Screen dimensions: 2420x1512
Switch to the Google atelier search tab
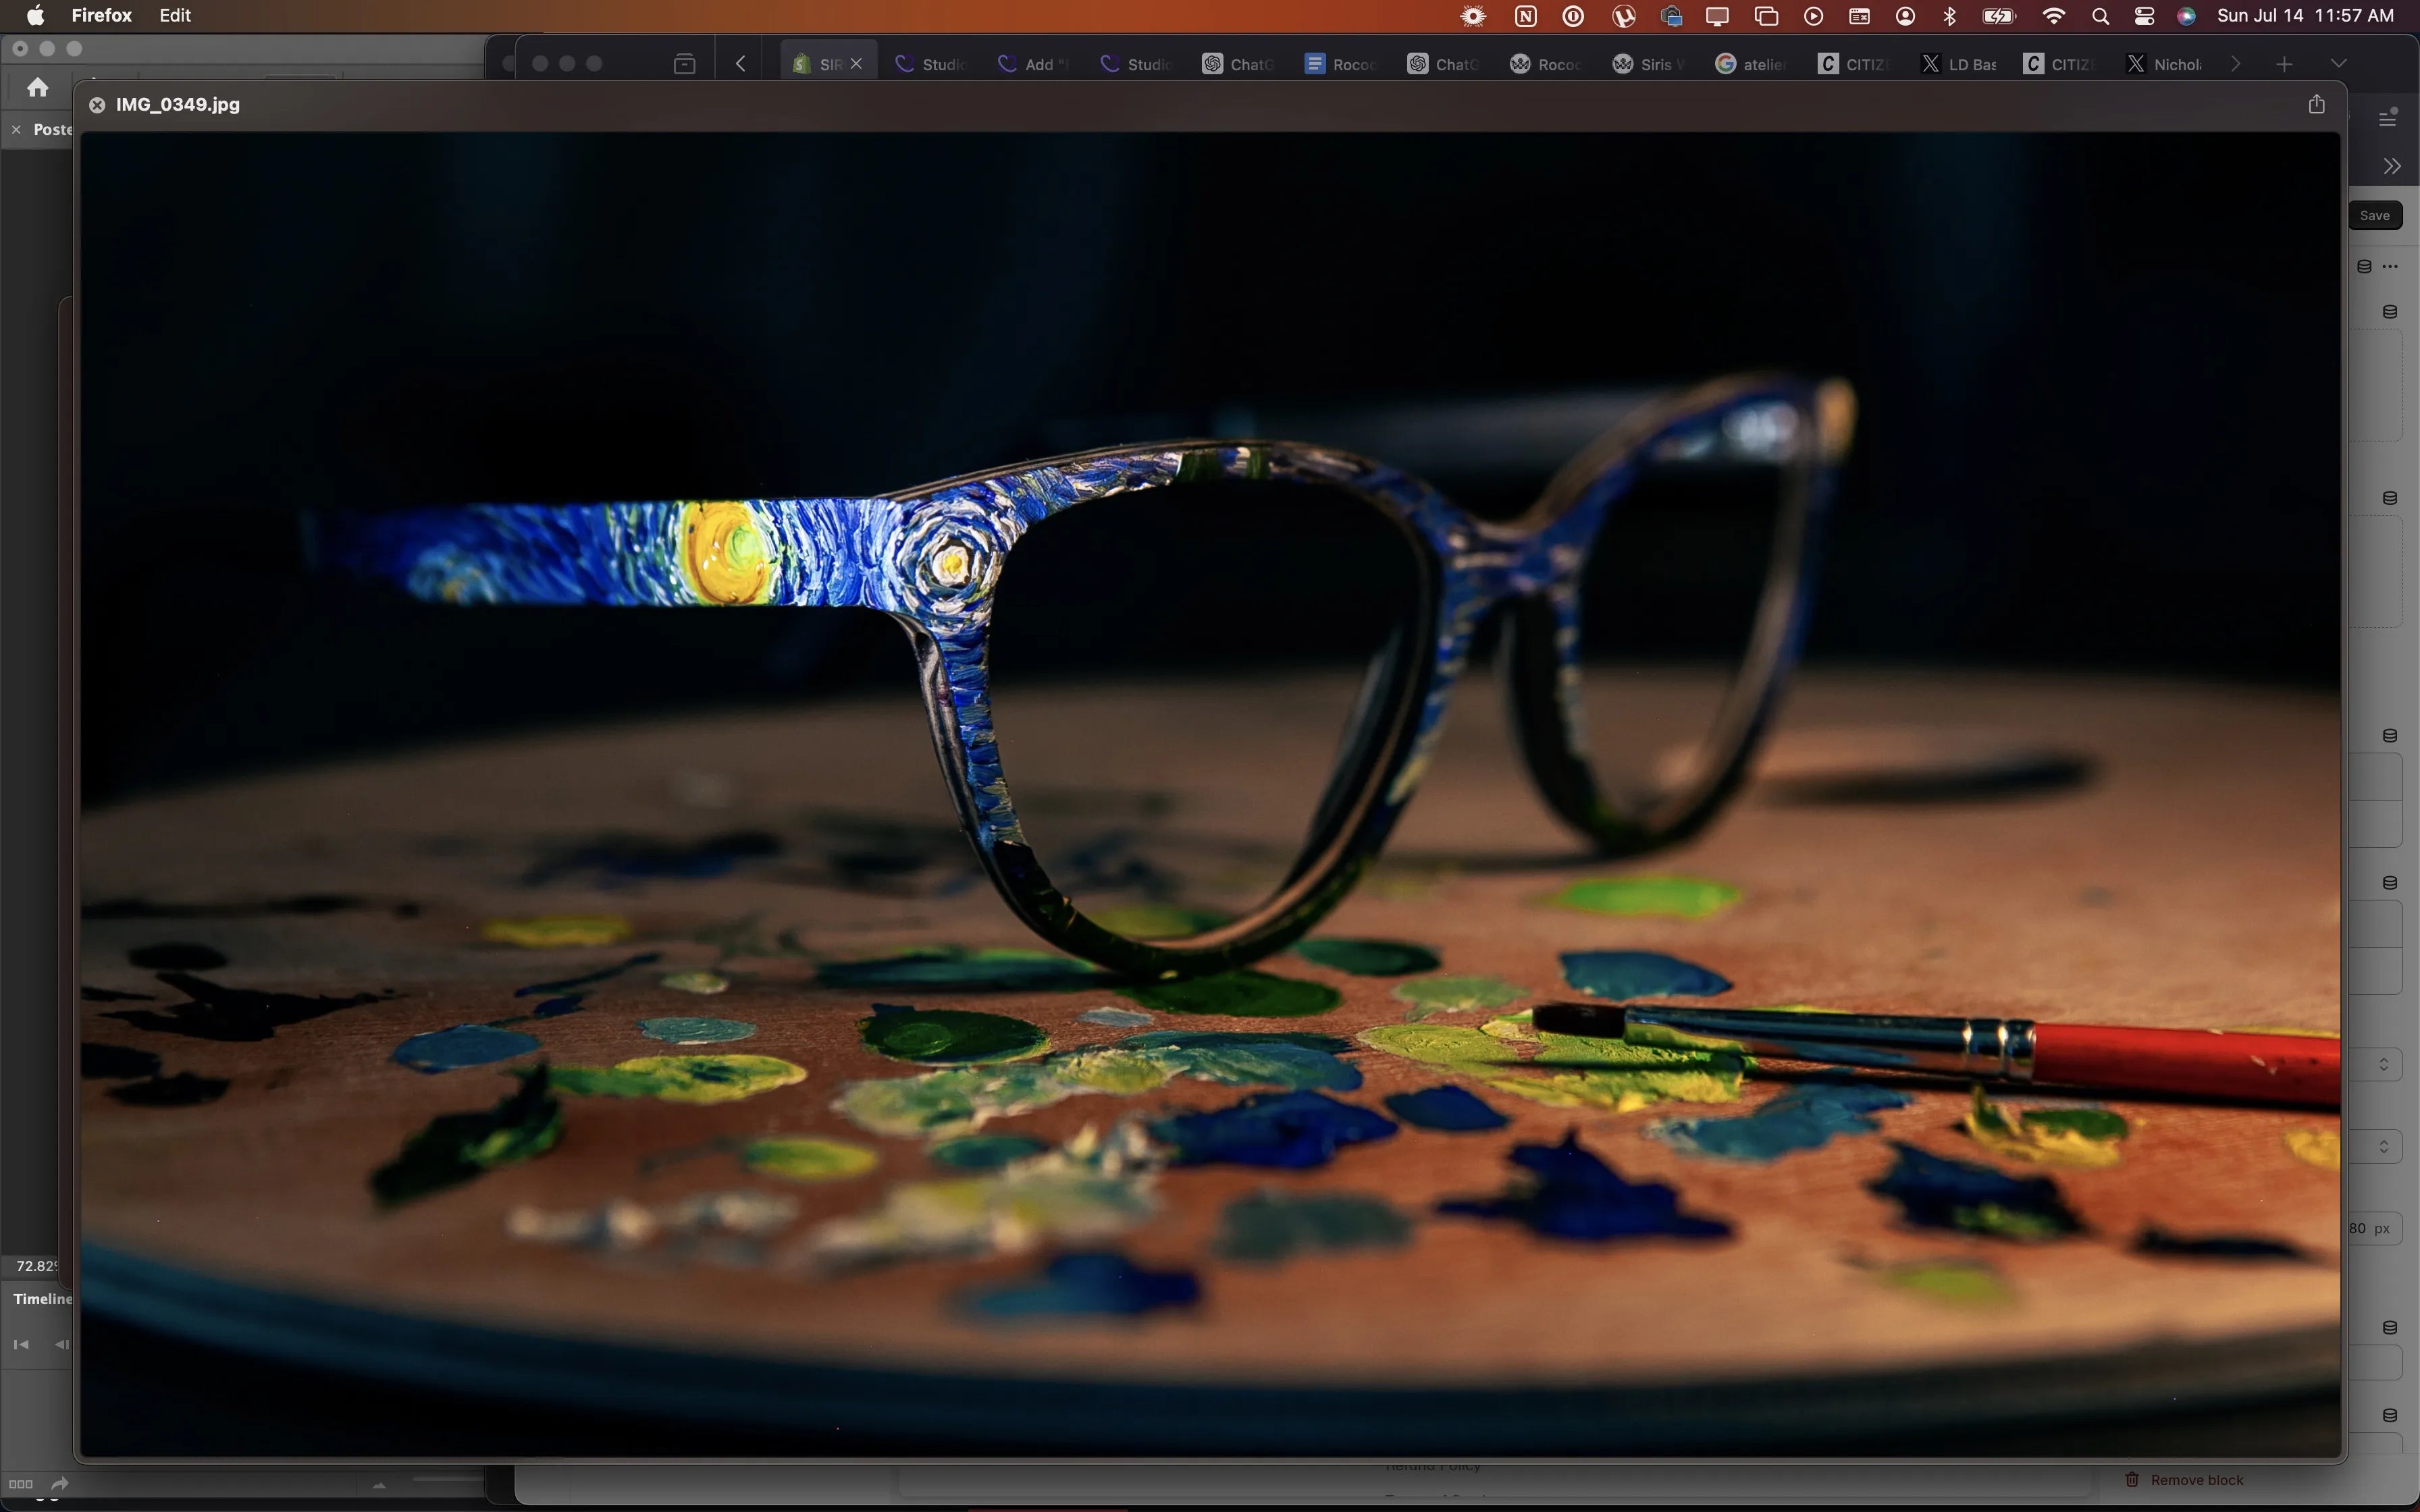click(x=1751, y=64)
